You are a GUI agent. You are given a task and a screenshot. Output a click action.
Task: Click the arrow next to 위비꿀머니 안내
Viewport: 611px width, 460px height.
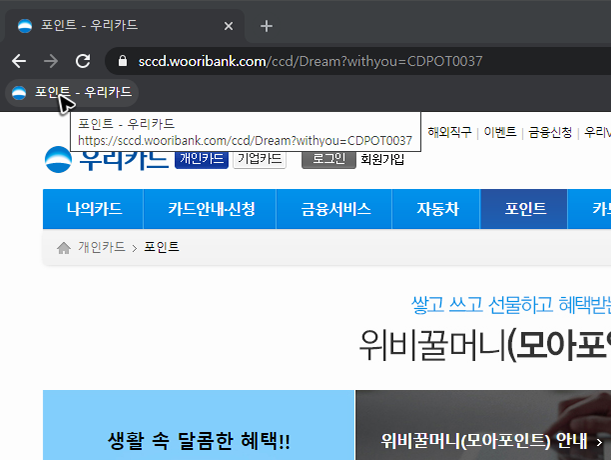[x=599, y=442]
